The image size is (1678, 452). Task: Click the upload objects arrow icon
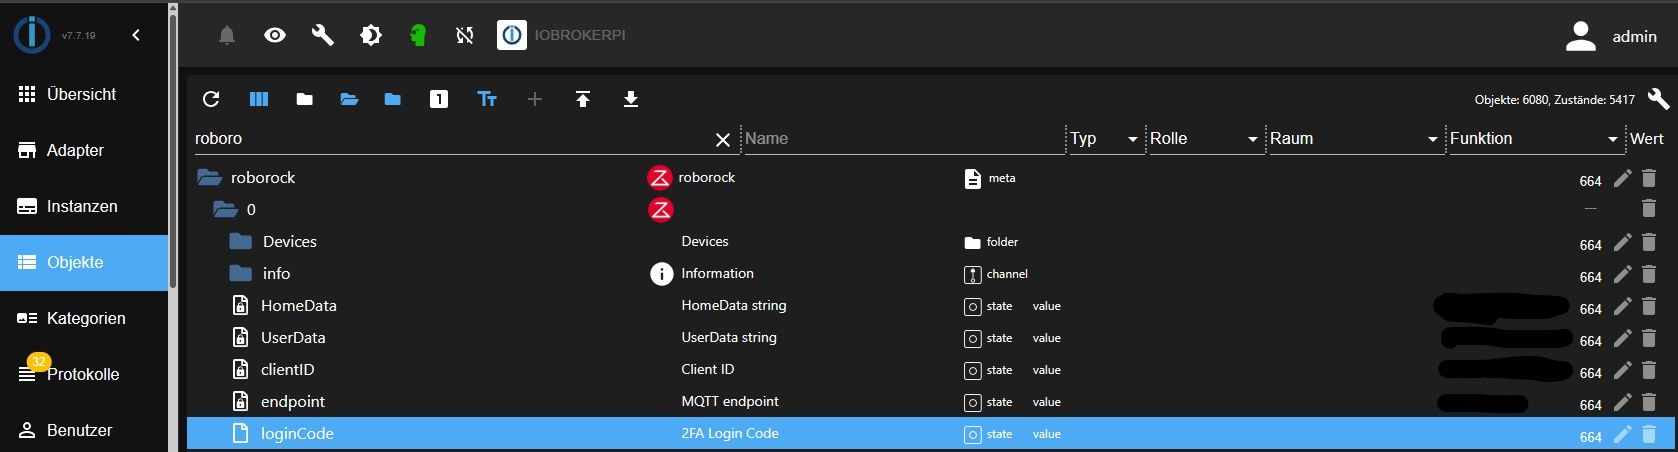click(x=583, y=99)
